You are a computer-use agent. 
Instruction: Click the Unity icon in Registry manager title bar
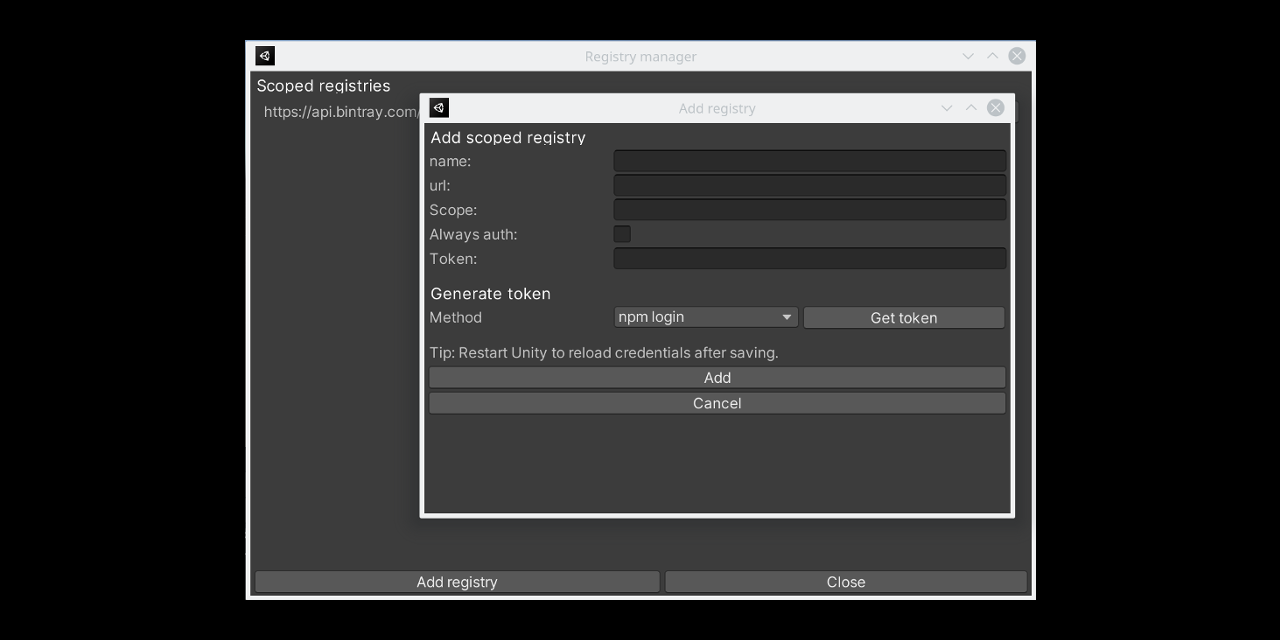[x=265, y=56]
